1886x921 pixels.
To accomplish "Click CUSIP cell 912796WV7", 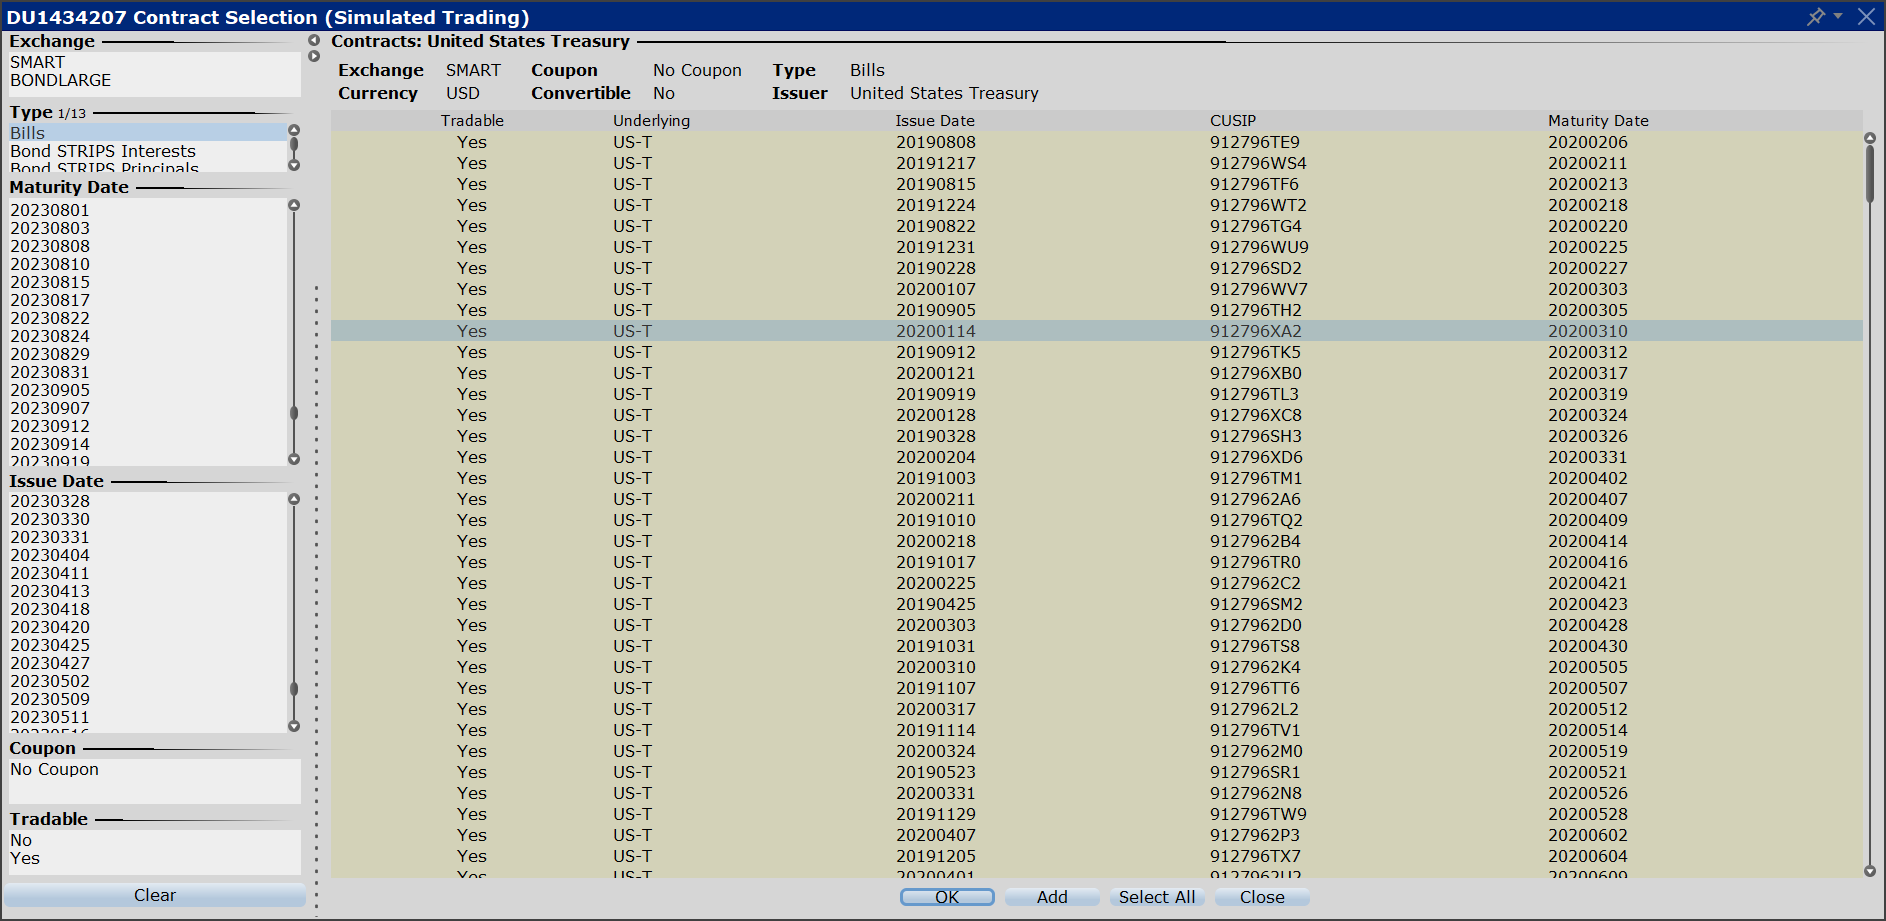I will click(1259, 289).
